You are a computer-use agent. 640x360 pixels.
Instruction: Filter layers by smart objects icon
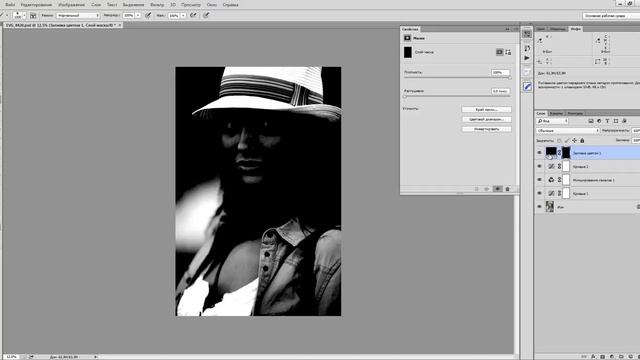[x=624, y=121]
